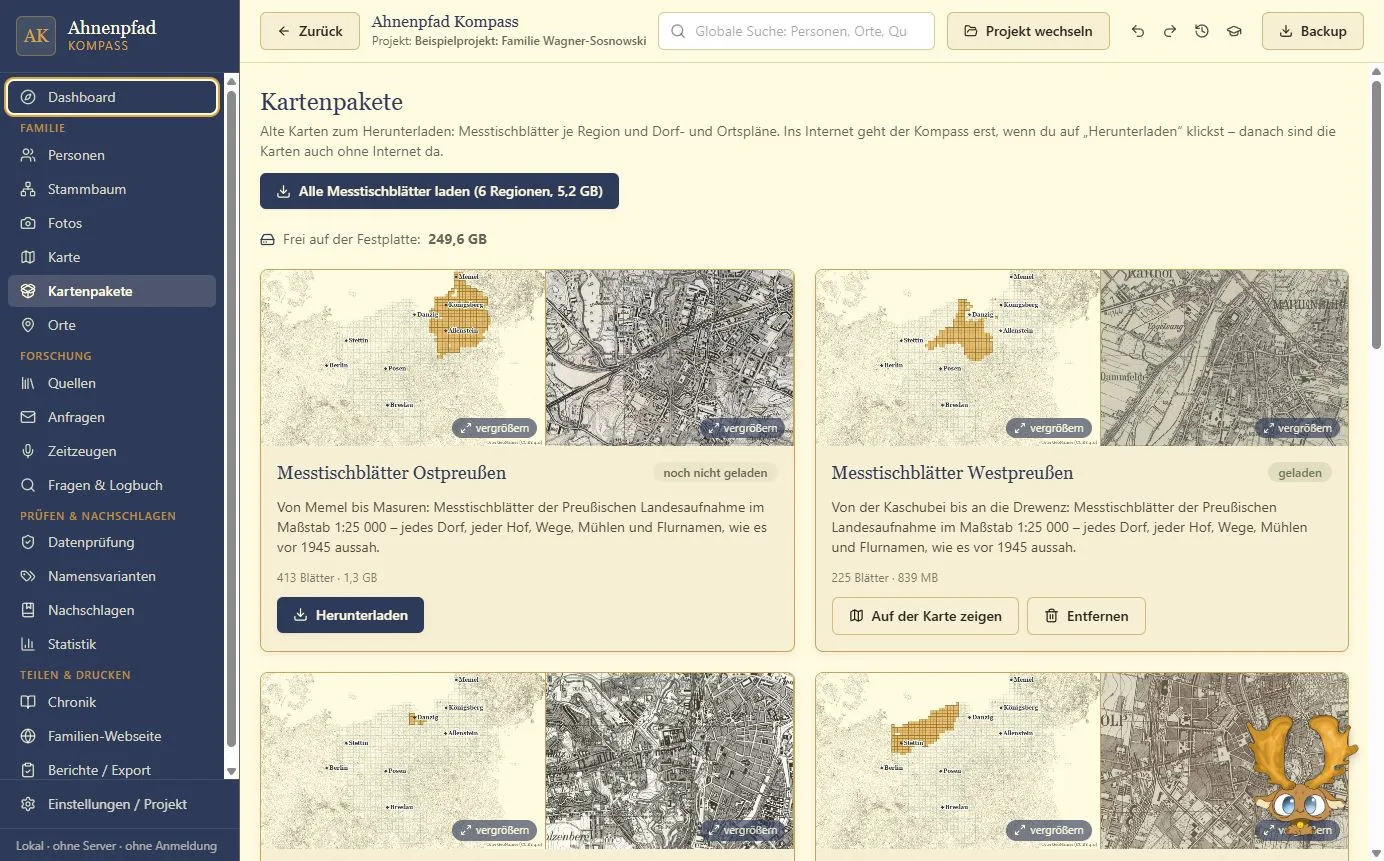This screenshot has width=1384, height=861.
Task: Open Namensvarianten
Action: point(112,576)
